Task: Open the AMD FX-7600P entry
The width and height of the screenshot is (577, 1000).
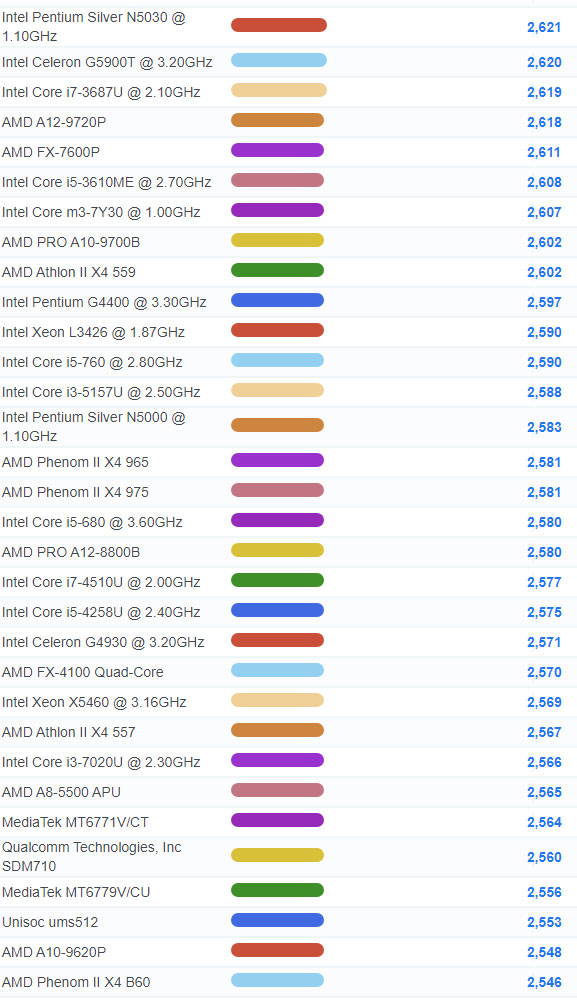Action: (51, 152)
